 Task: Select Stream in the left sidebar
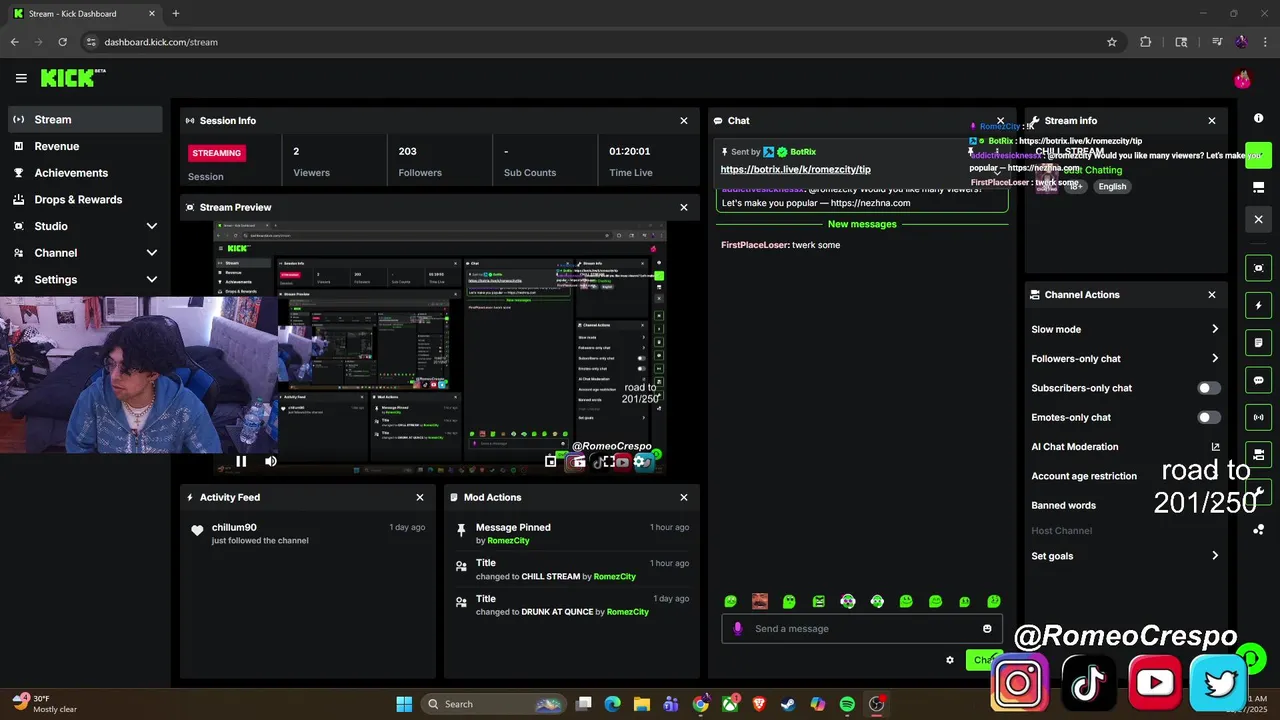(85, 119)
